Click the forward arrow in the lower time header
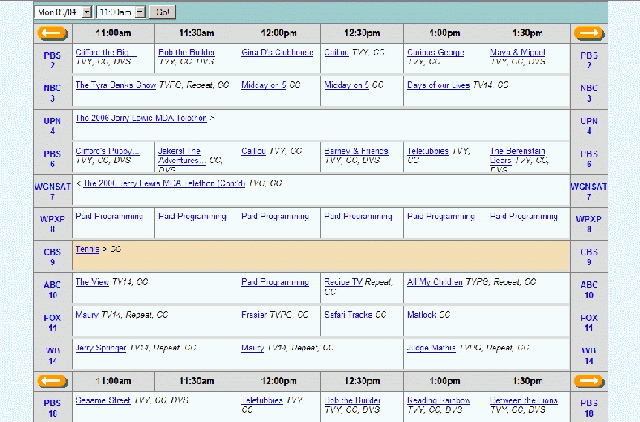Viewport: 640px width, 422px height. [x=589, y=381]
